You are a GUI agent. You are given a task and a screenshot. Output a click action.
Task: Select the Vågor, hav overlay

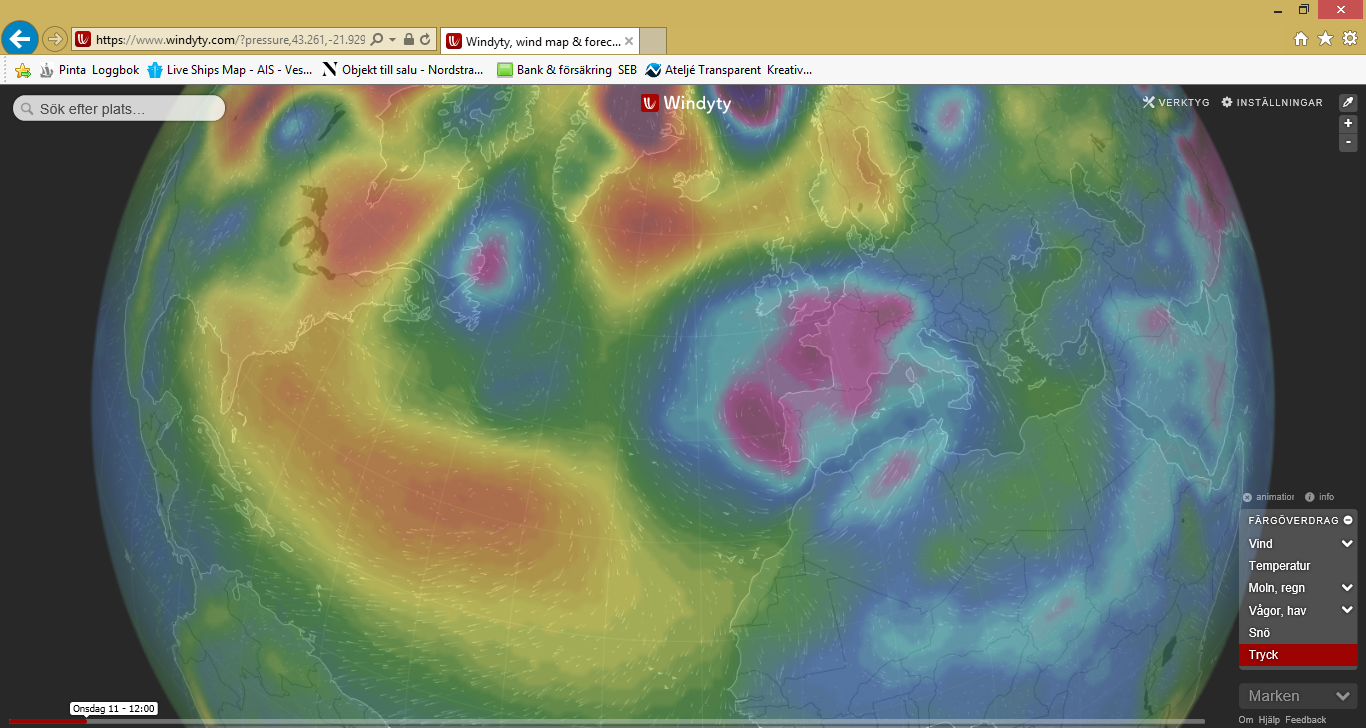pyautogui.click(x=1277, y=610)
